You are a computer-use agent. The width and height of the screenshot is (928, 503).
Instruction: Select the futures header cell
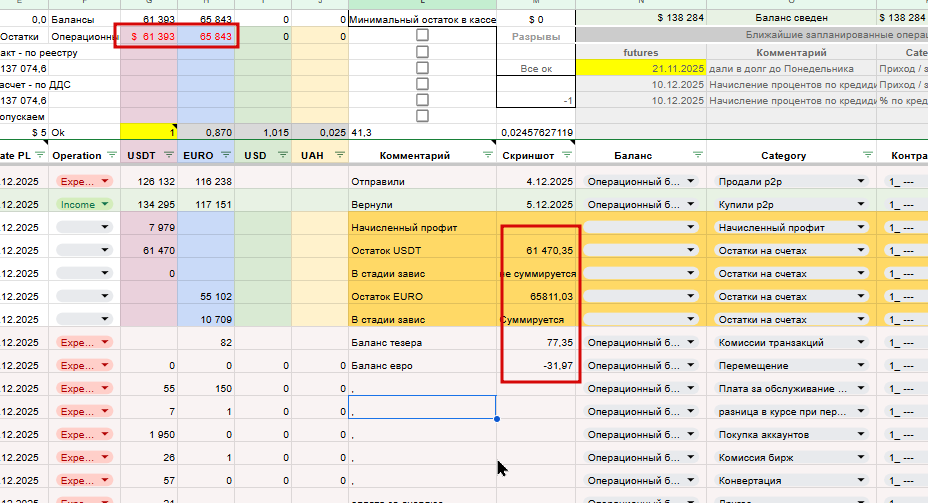coord(641,53)
